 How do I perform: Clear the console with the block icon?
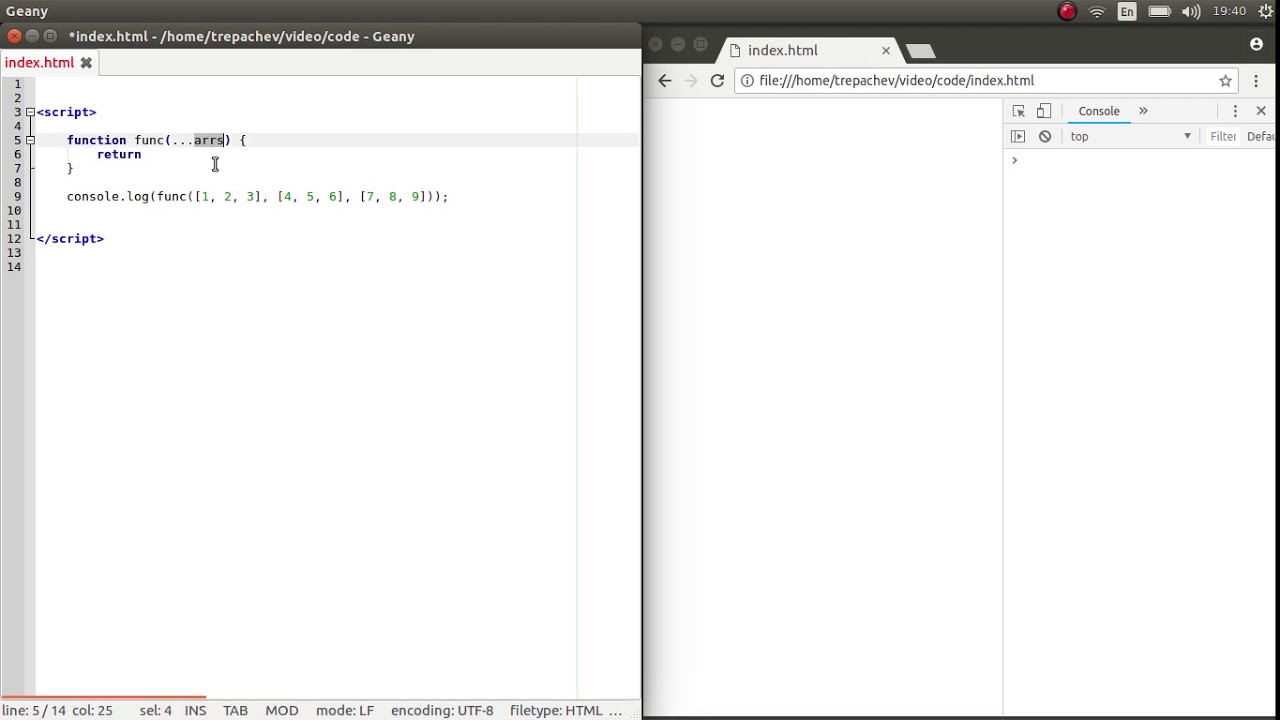[x=1045, y=136]
